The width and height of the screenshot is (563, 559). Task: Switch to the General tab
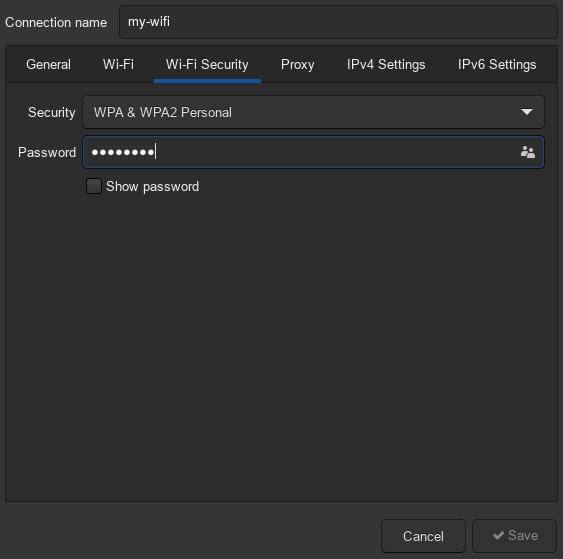[48, 65]
